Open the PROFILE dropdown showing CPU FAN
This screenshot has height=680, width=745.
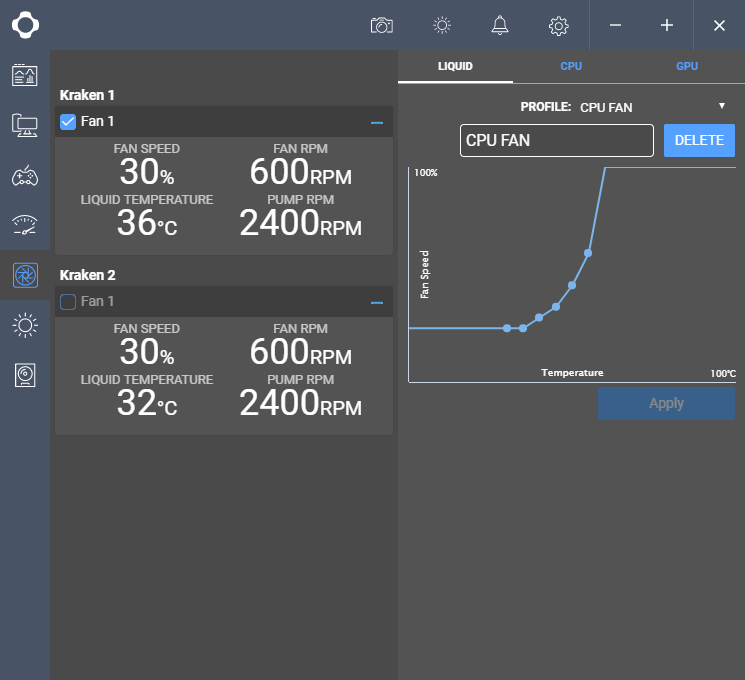click(x=654, y=107)
